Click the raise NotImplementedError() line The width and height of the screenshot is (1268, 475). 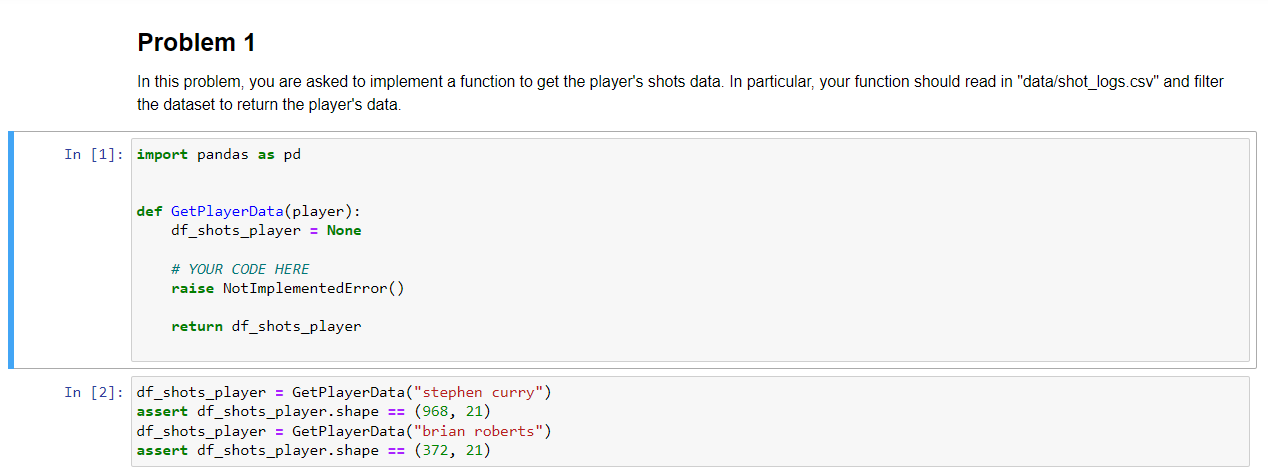click(288, 288)
